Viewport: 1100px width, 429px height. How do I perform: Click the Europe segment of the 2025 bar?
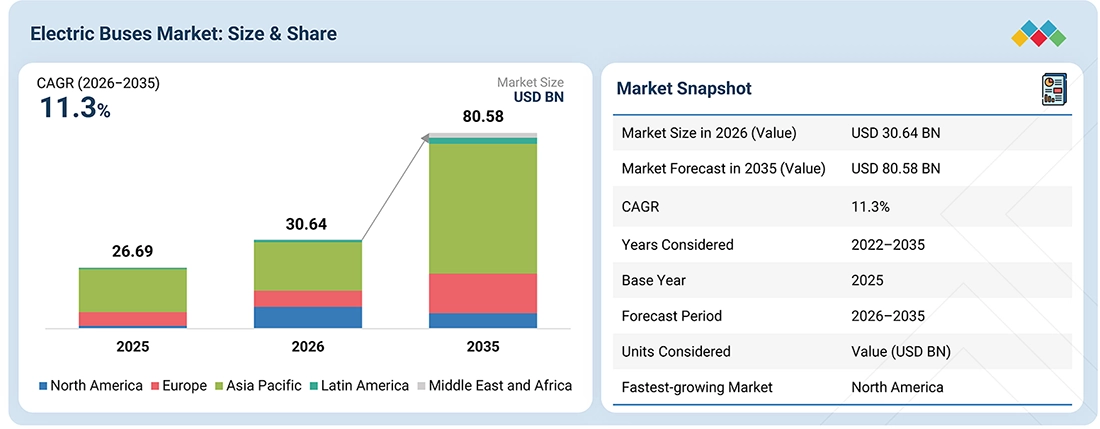[x=133, y=319]
